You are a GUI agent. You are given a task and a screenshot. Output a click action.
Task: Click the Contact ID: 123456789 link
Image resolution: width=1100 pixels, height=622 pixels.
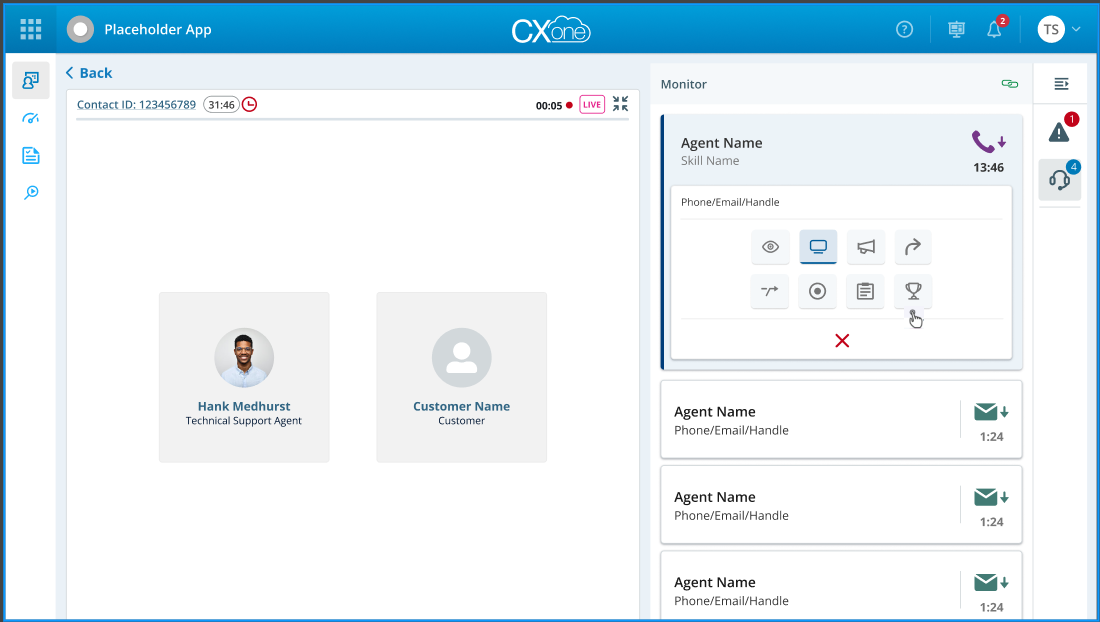[x=136, y=105]
